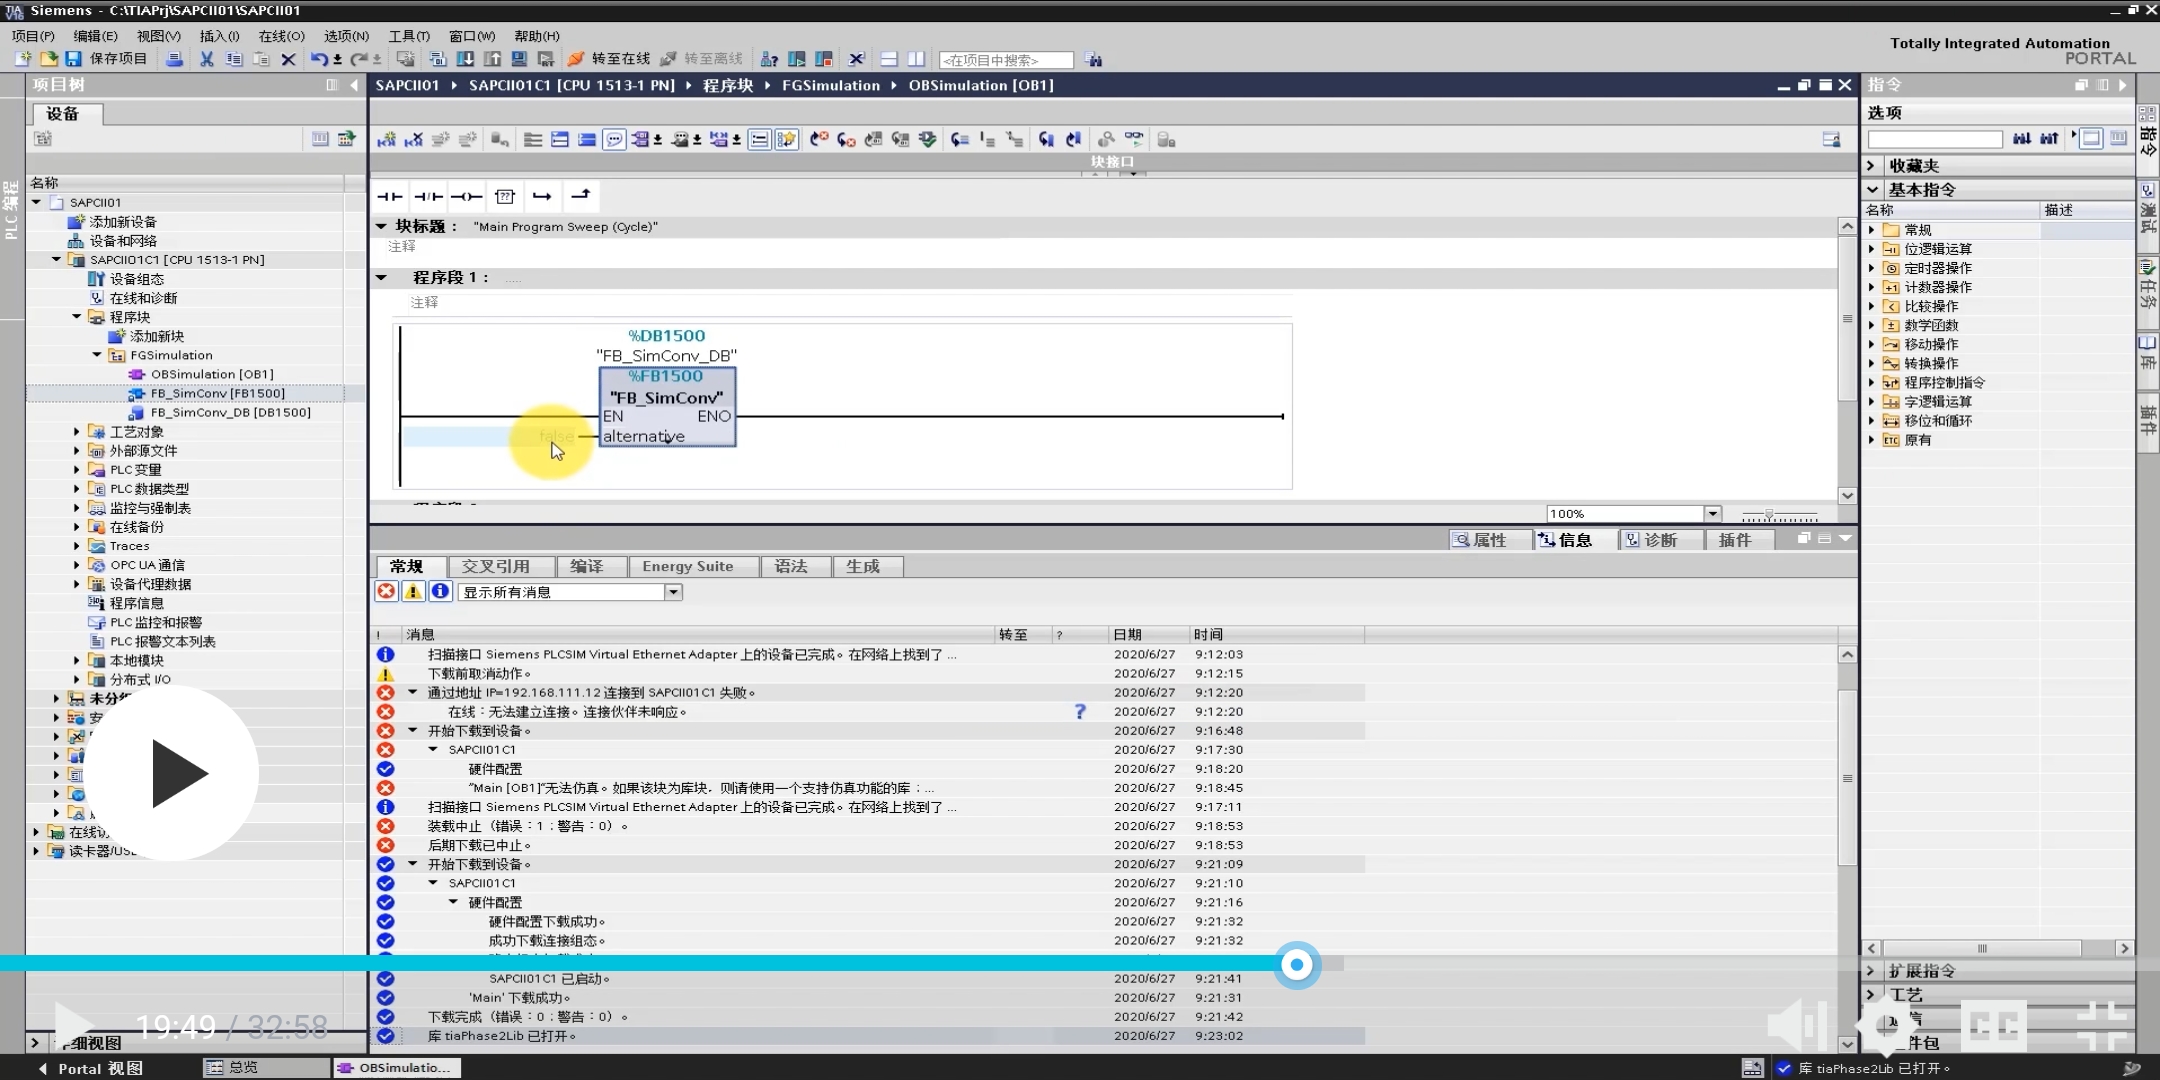The height and width of the screenshot is (1080, 2160).
Task: Toggle warning messages filter
Action: pos(413,592)
